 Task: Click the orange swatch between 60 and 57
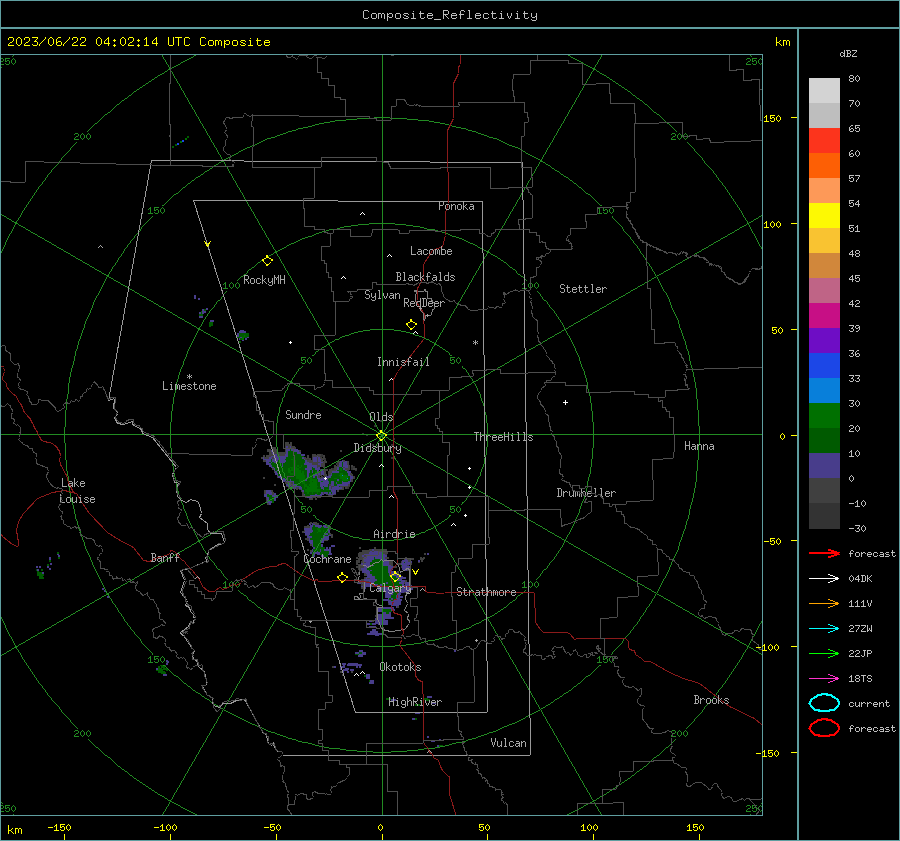[824, 166]
